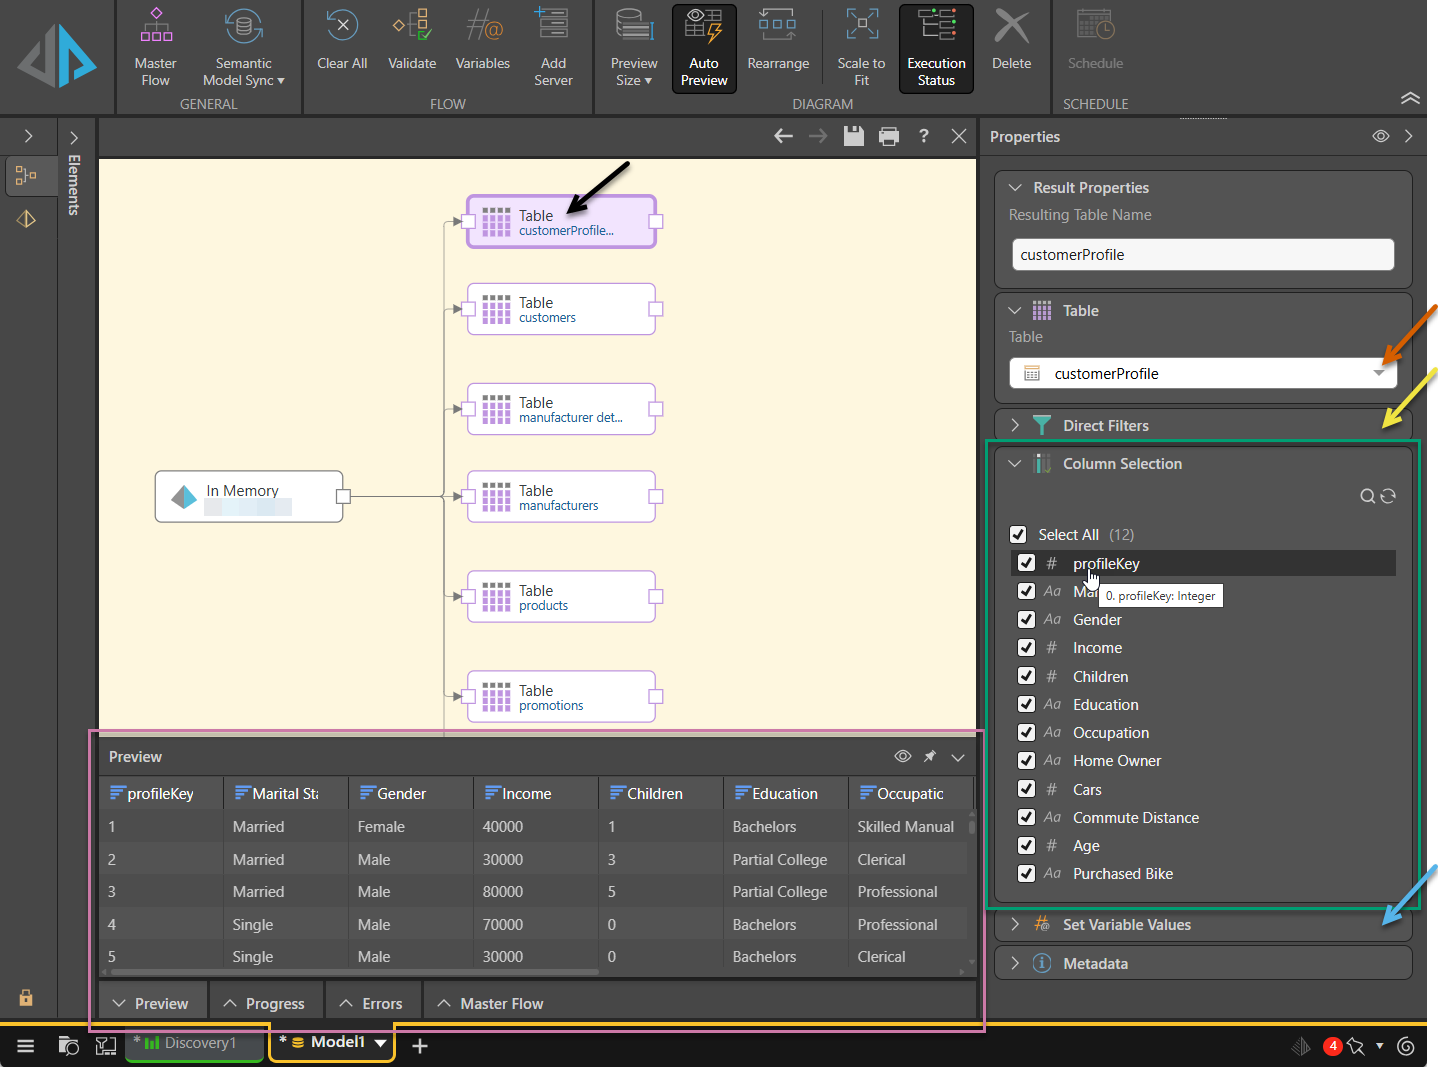Click the save disk icon
The width and height of the screenshot is (1438, 1067).
(853, 136)
